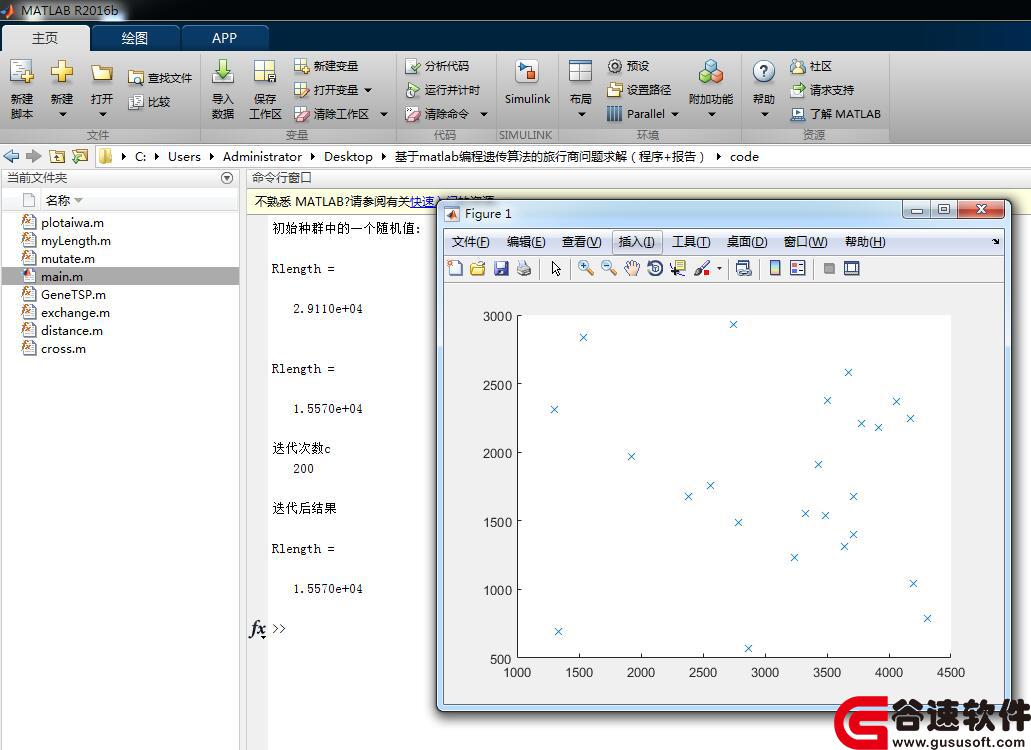Switch to the Plots (绘图) tab
This screenshot has width=1031, height=750.
(x=135, y=38)
